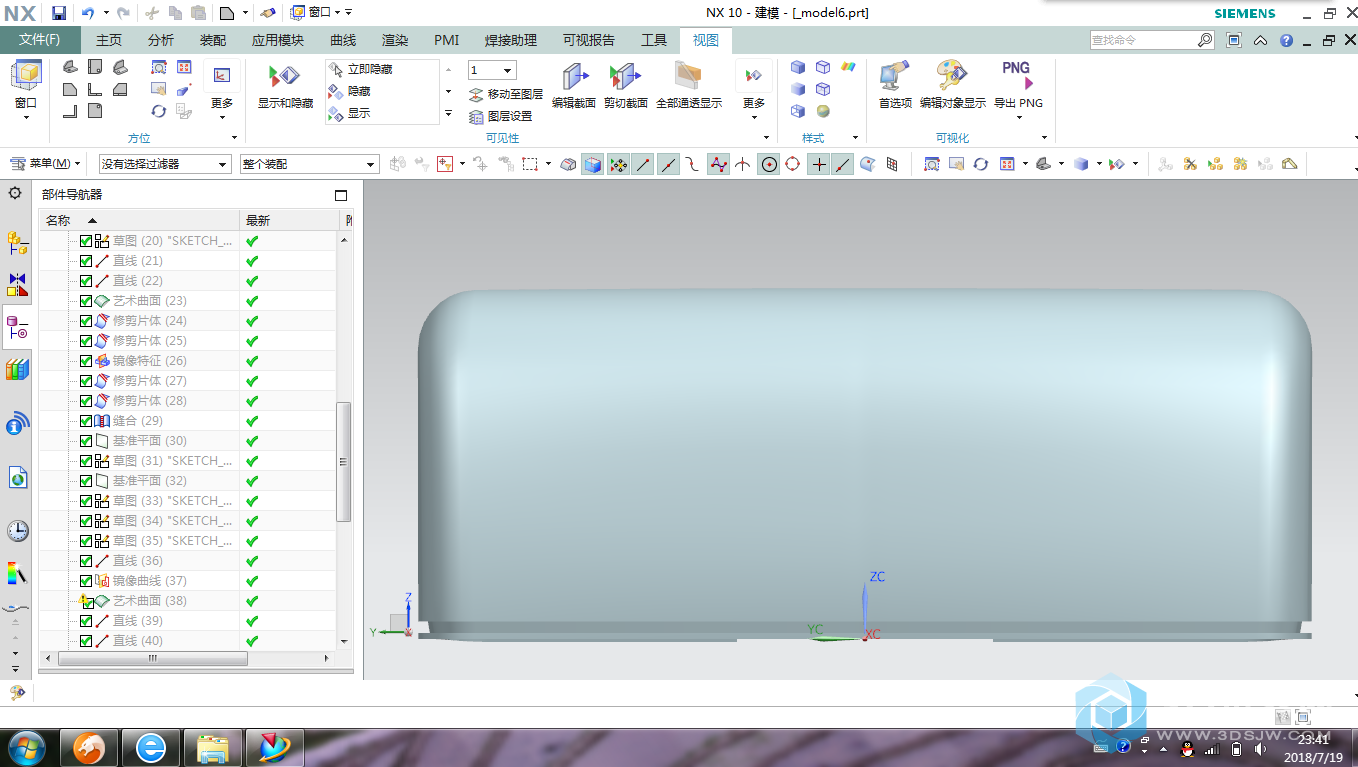Switch to the 渲染 tab
The image size is (1358, 767).
[395, 40]
